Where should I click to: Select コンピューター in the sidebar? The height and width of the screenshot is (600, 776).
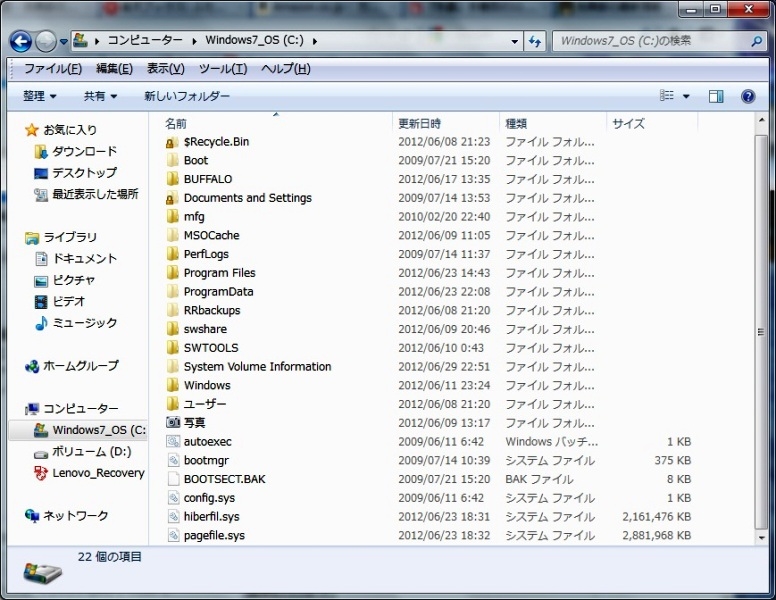tap(72, 409)
